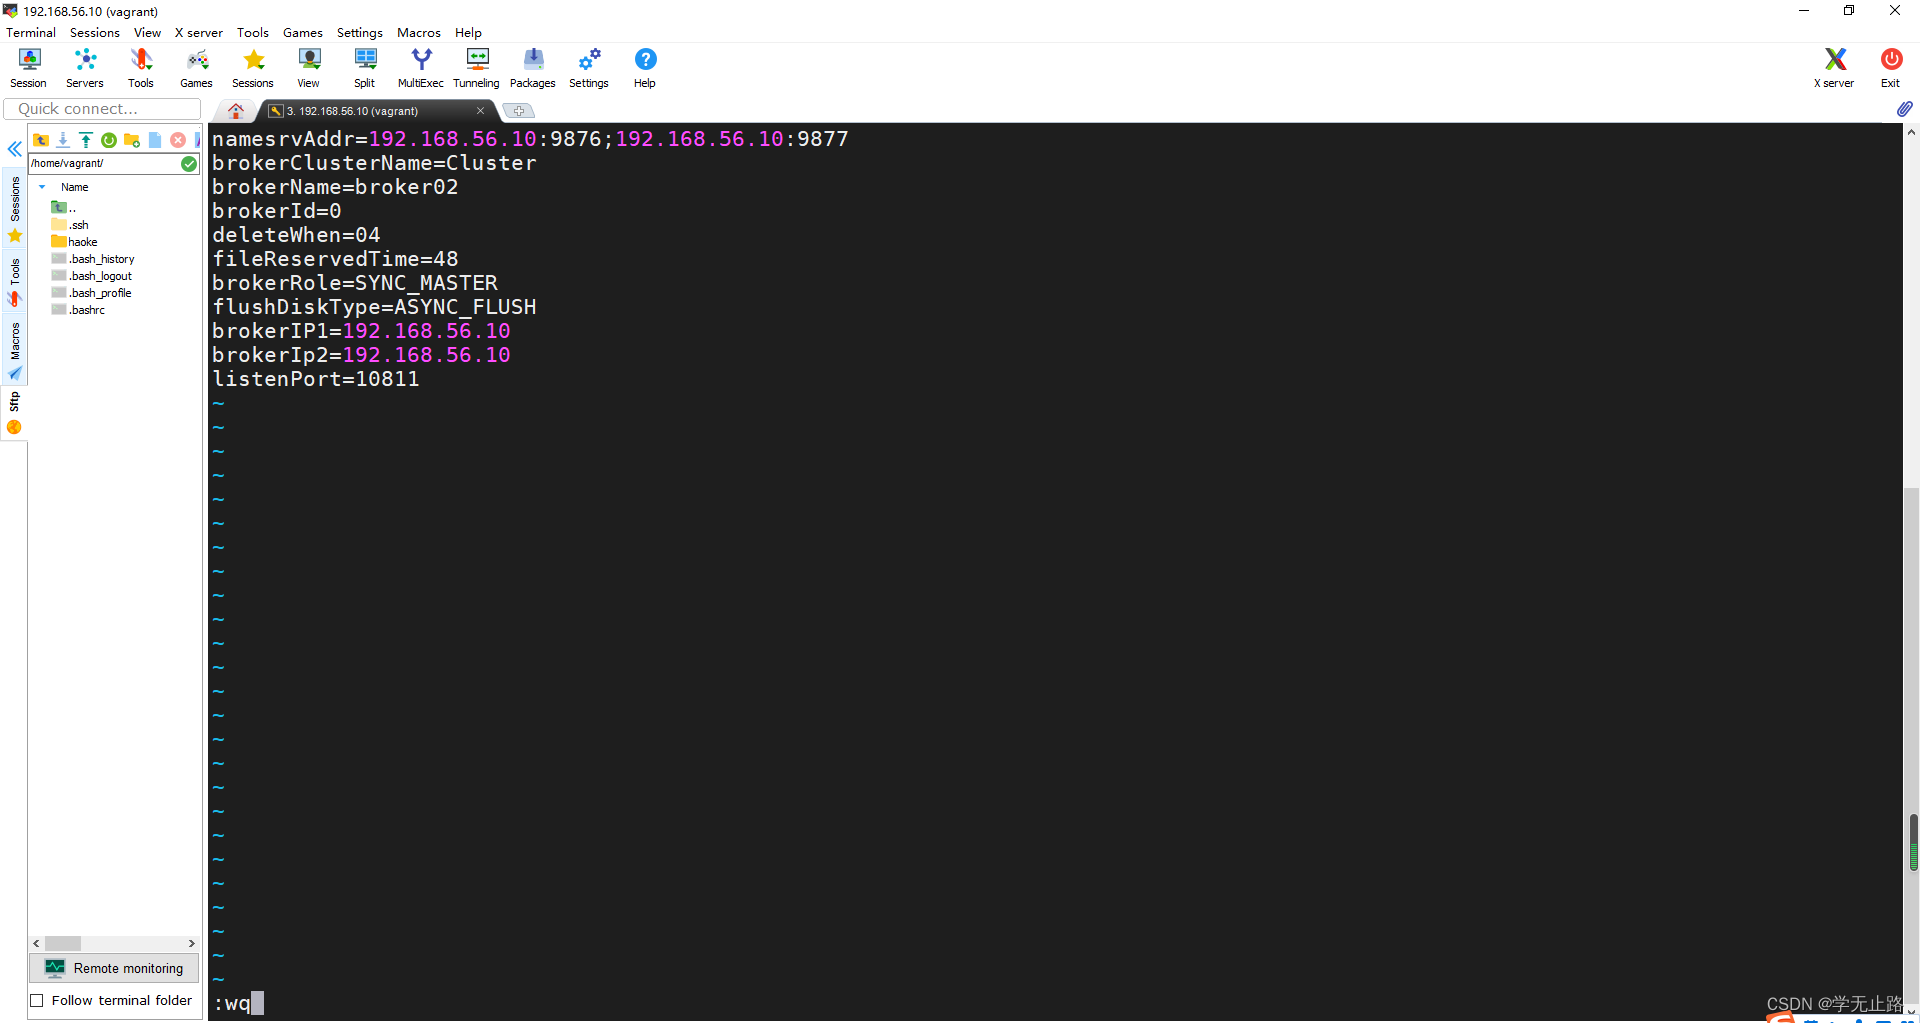Viewport: 1920px width, 1023px height.
Task: Switch to the Sftp side tab
Action: click(15, 413)
